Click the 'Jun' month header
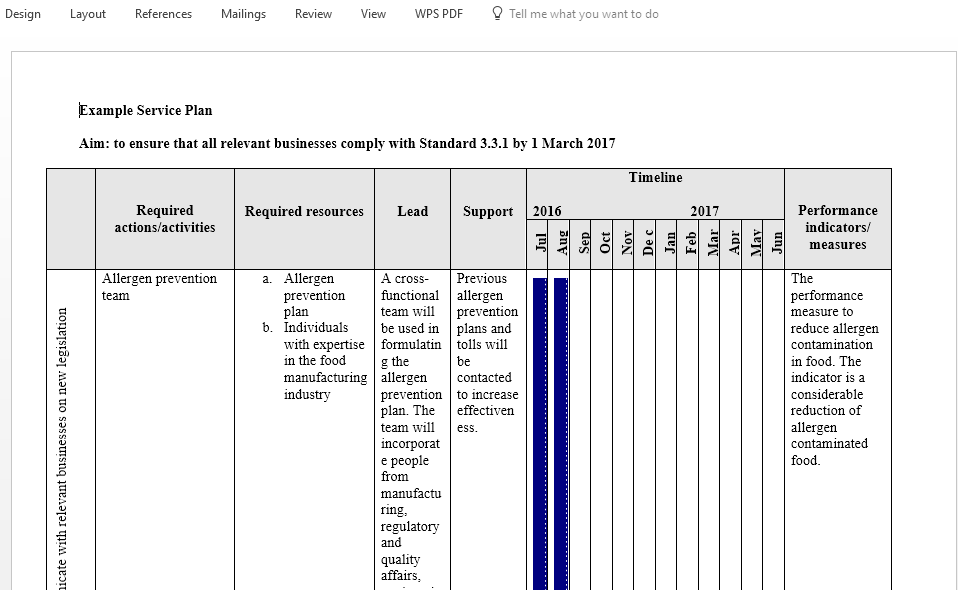 777,244
